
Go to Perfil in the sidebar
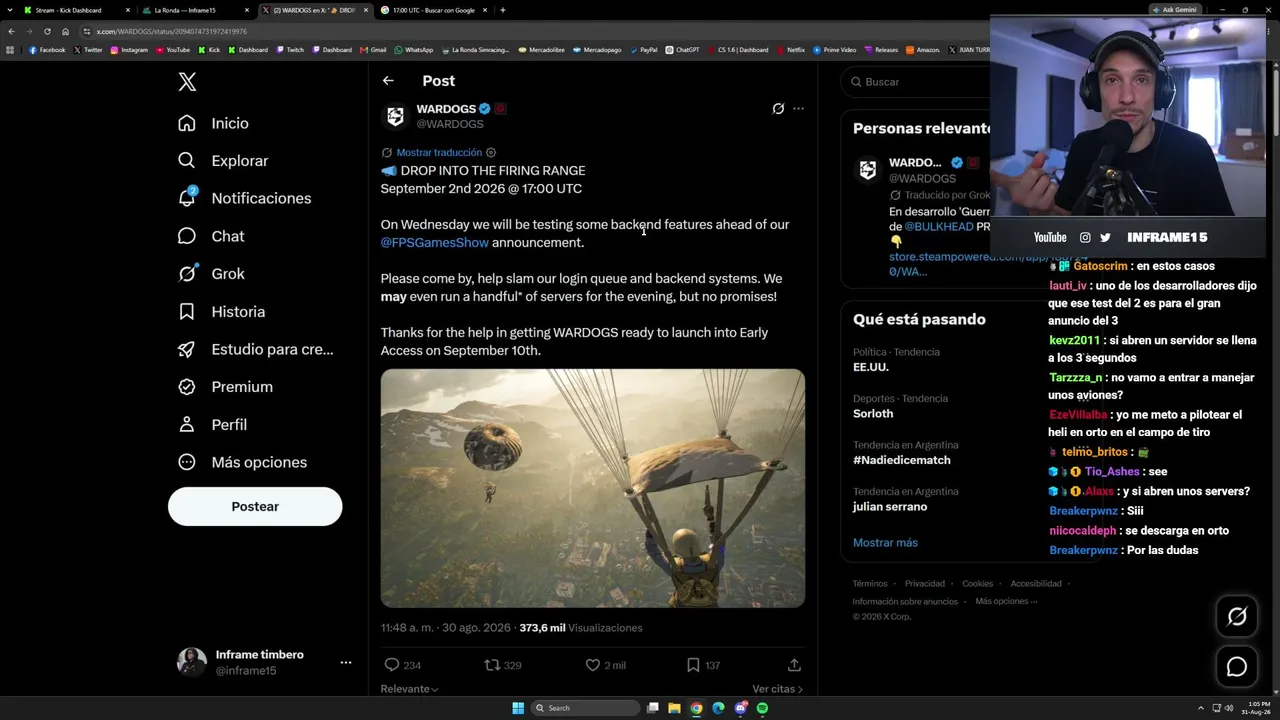click(212, 425)
